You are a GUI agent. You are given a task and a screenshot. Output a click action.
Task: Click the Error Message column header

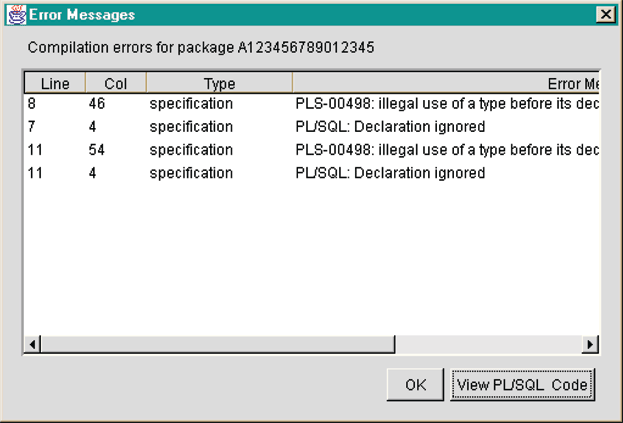[x=446, y=84]
